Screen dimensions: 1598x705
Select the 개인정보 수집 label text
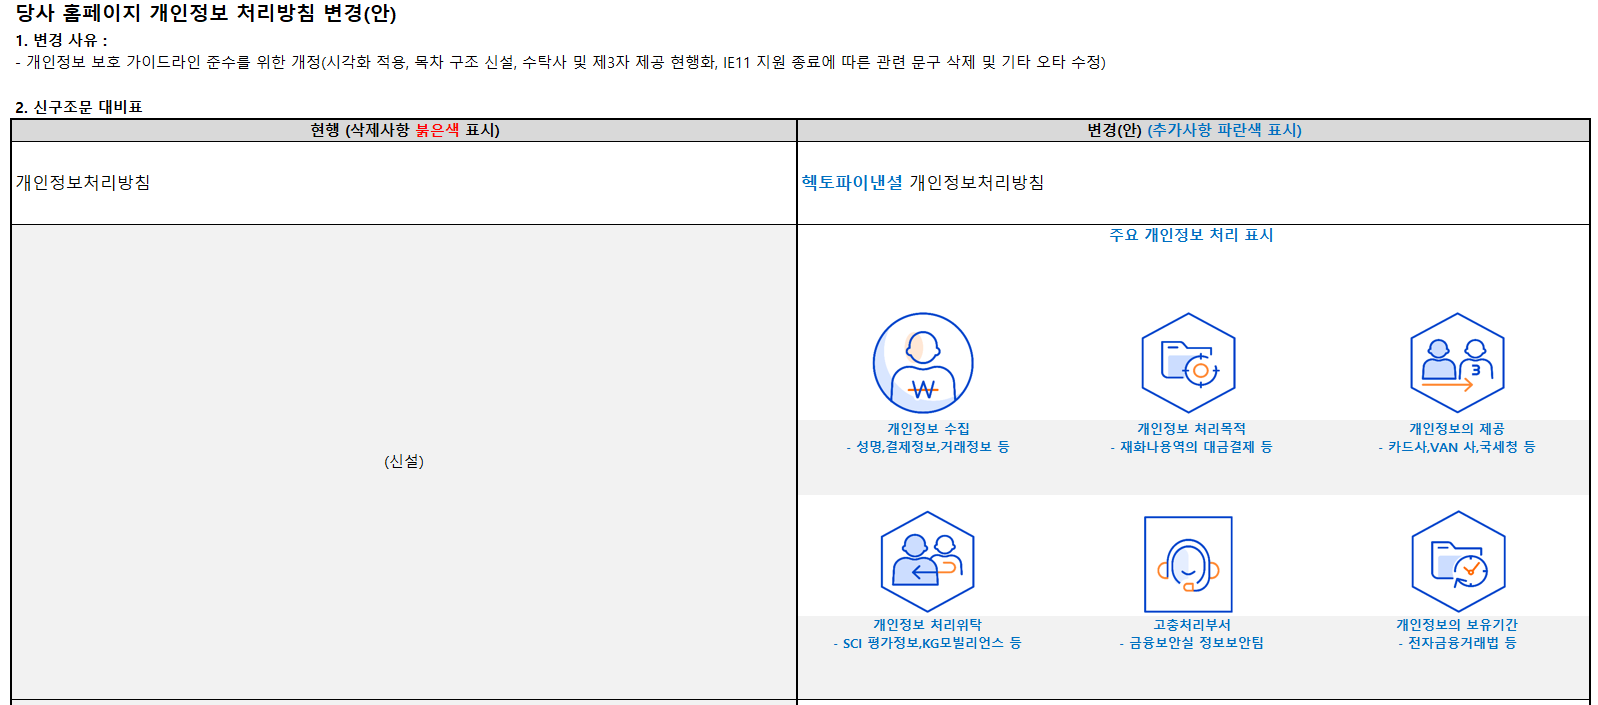click(x=927, y=429)
